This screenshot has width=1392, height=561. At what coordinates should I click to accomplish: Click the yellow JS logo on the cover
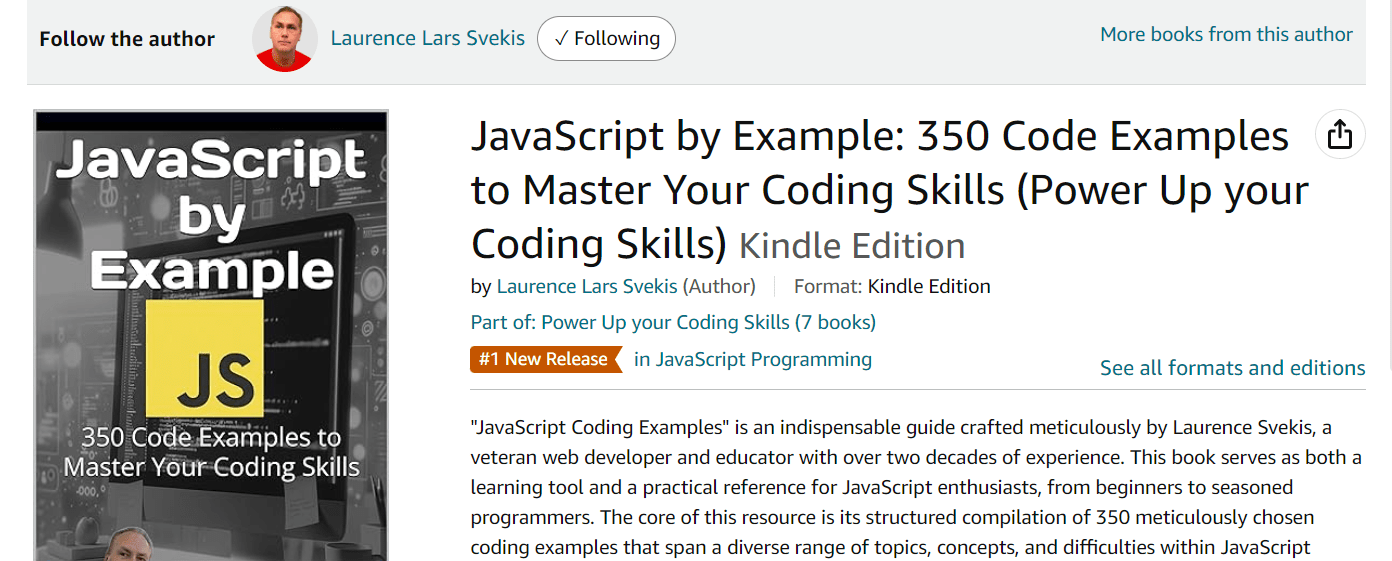pos(205,358)
